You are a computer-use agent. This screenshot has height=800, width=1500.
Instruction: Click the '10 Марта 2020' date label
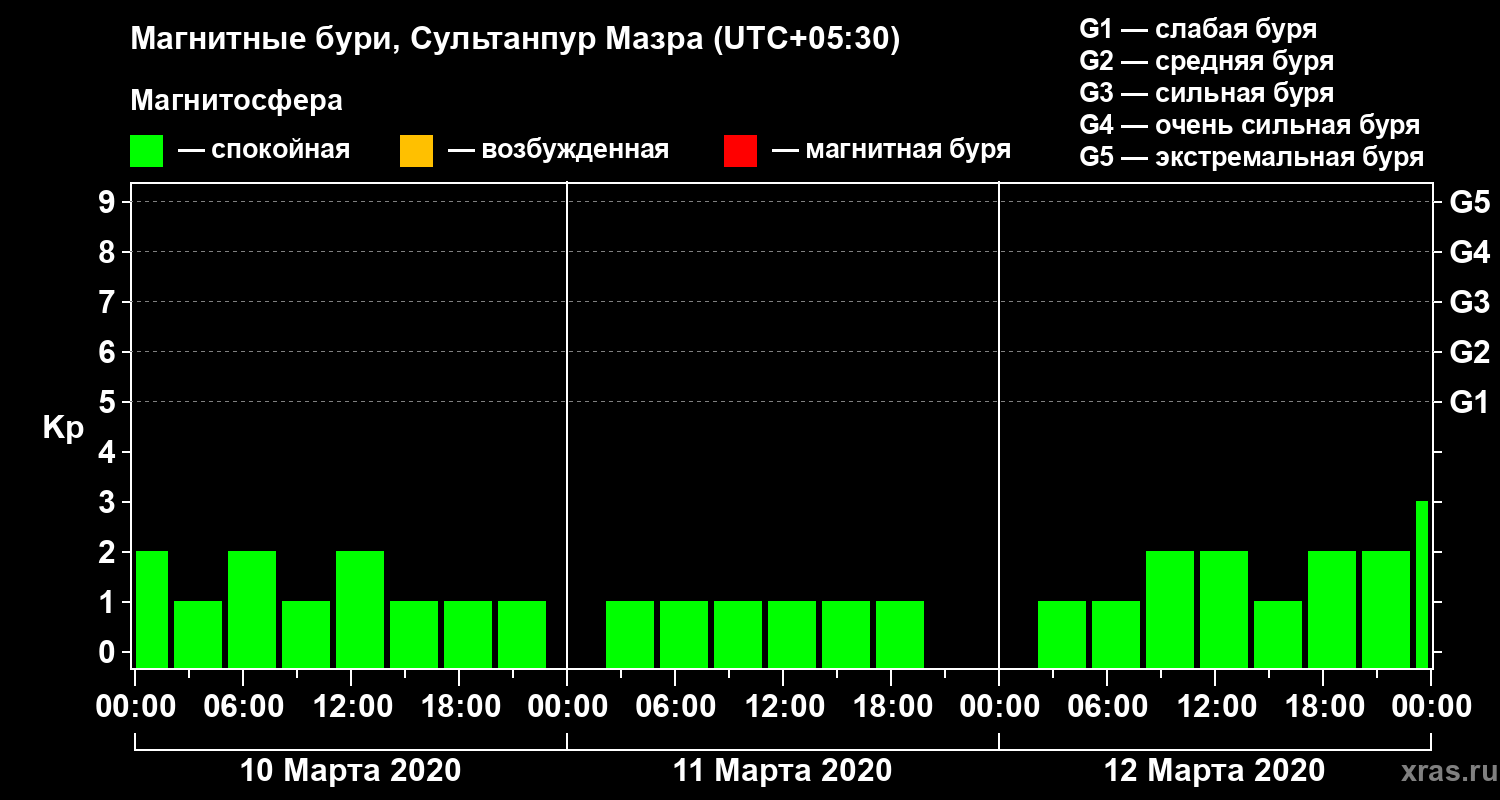point(350,771)
